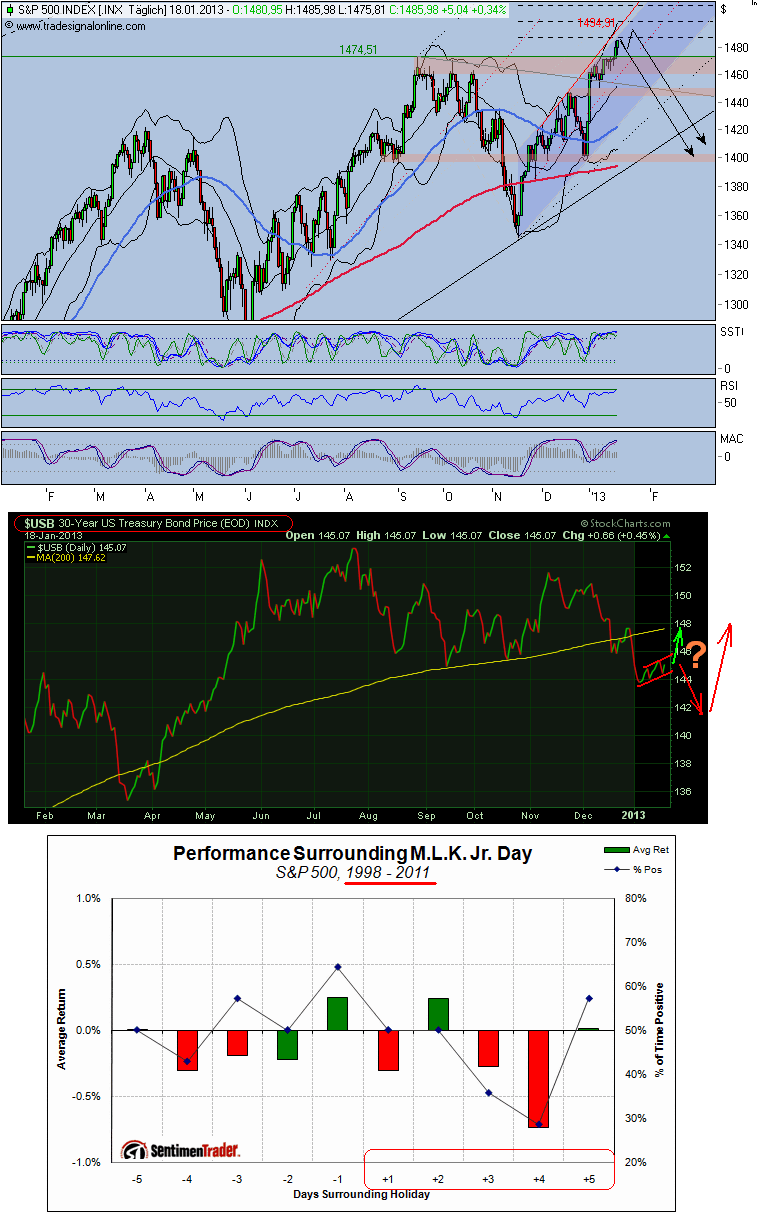
Task: Click the copyright StockCharts.com logo text
Action: coord(624,522)
